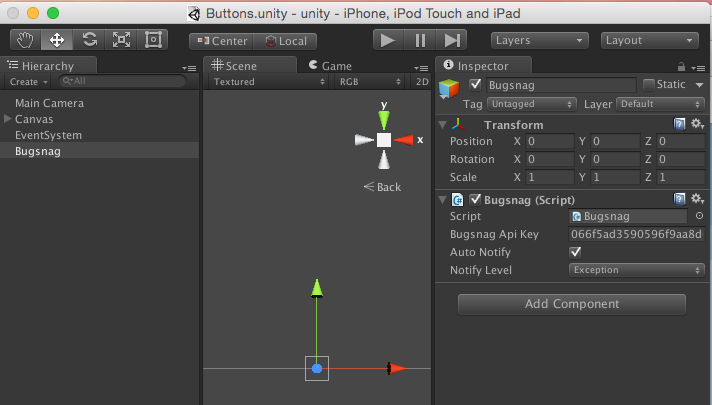This screenshot has height=405, width=712.
Task: Pause the game playback
Action: (x=420, y=40)
